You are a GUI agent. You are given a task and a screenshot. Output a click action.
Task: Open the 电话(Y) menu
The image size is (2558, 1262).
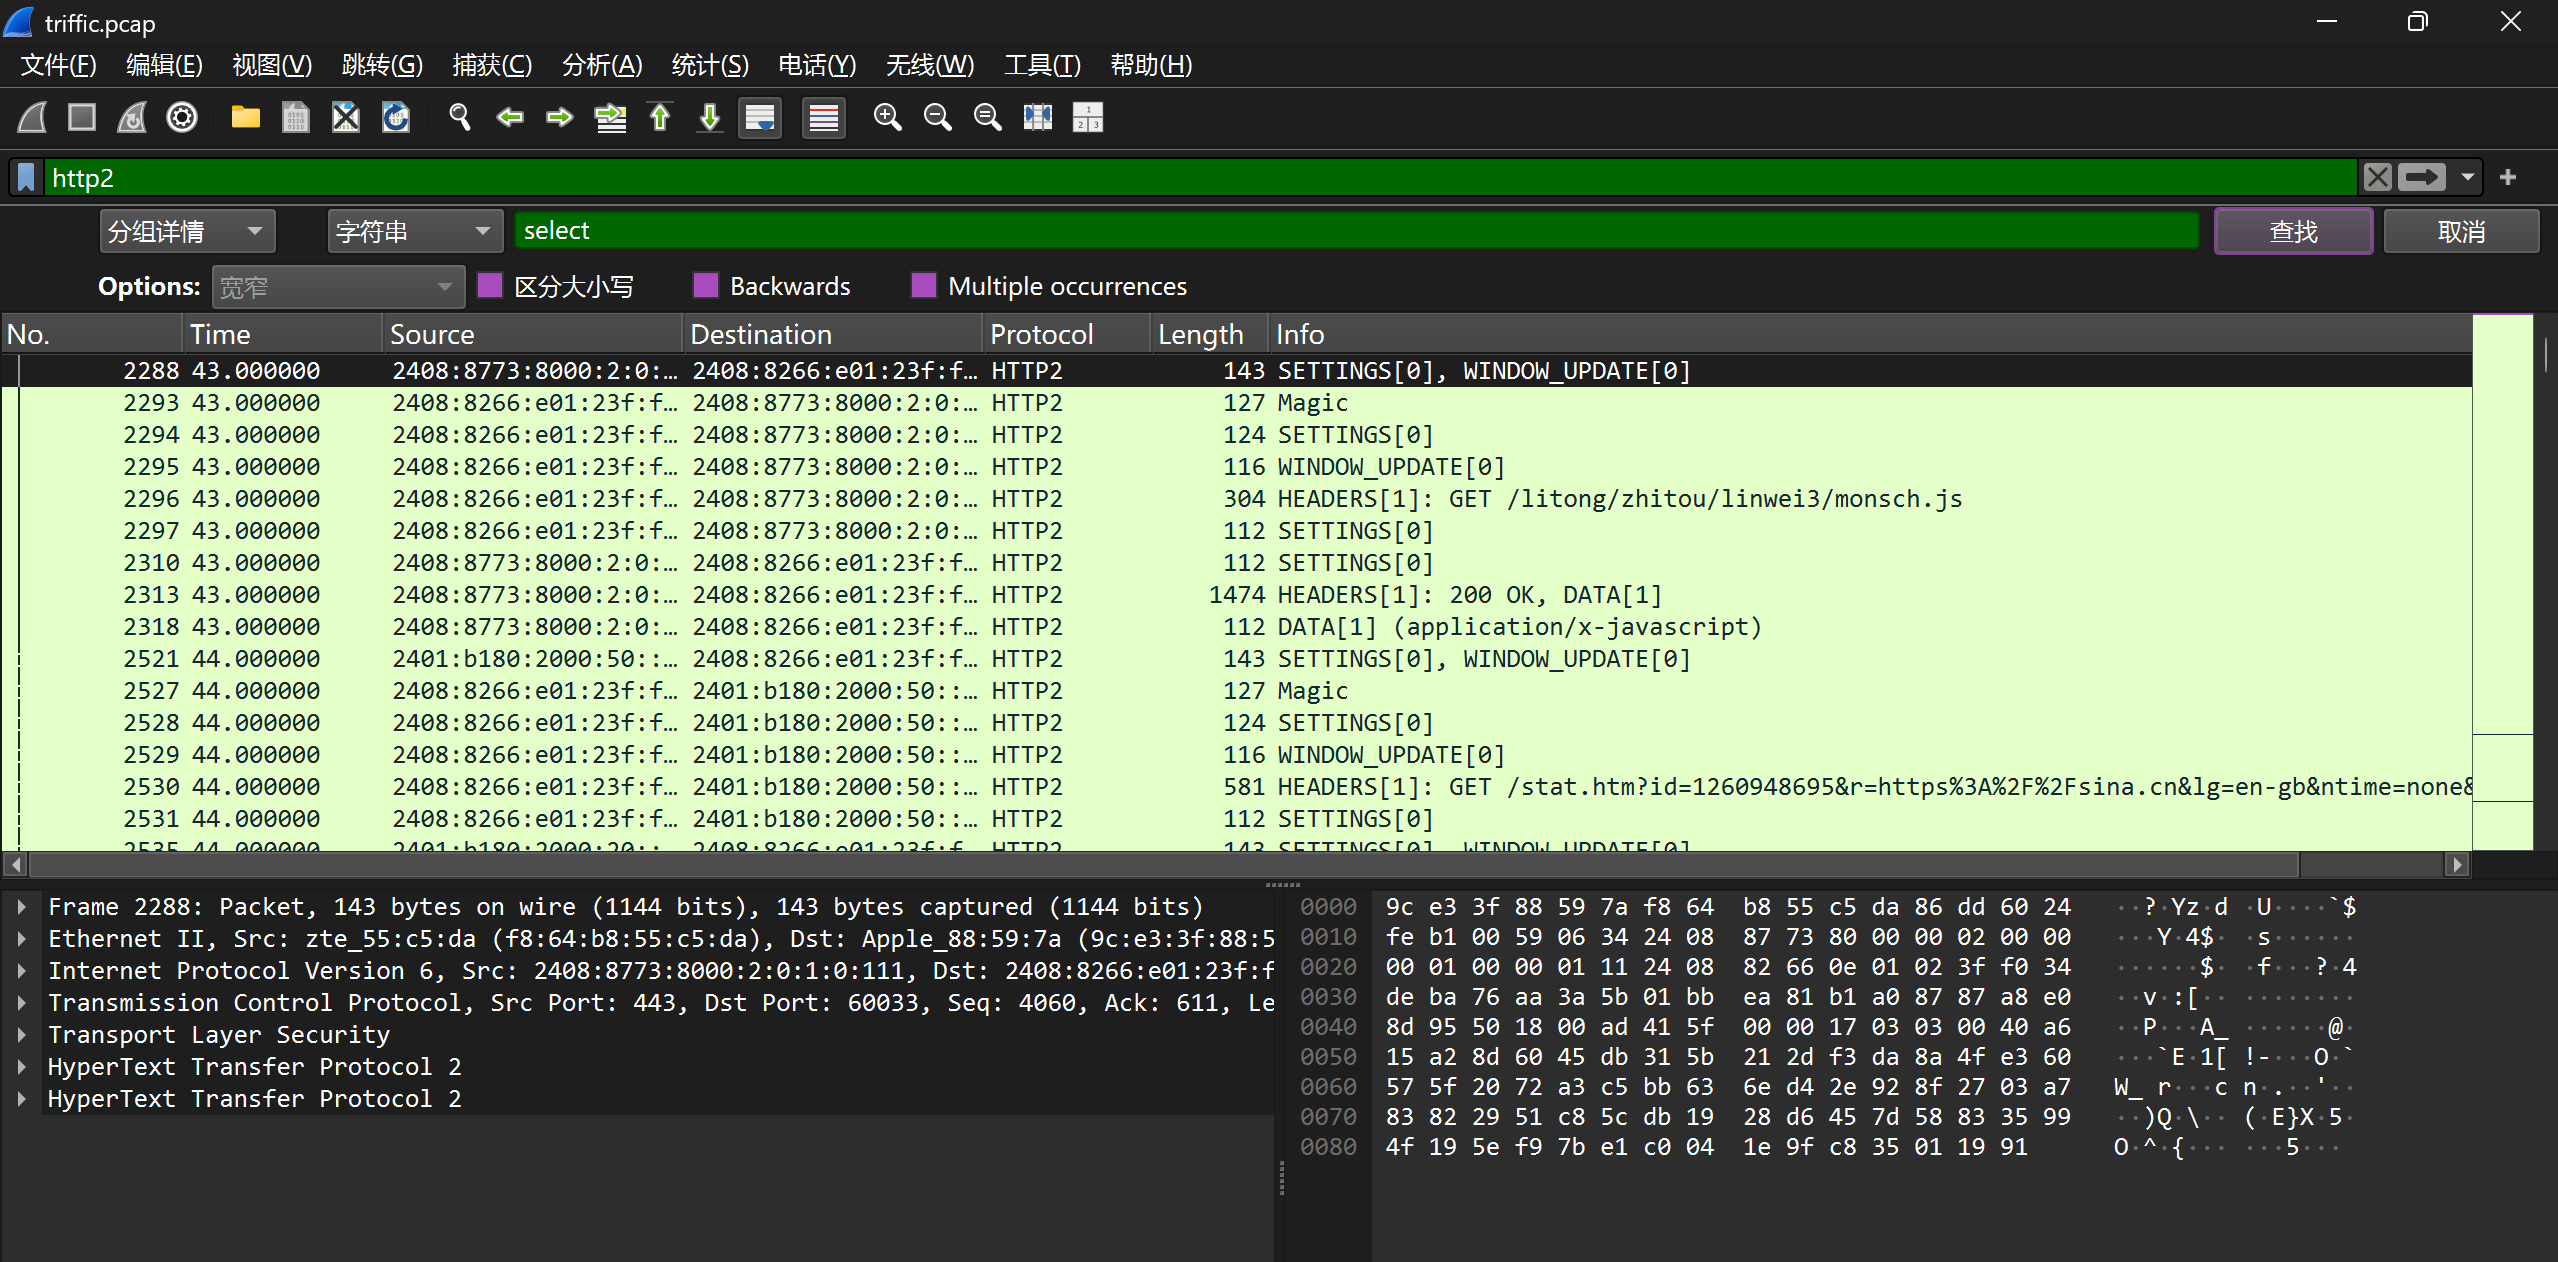817,65
